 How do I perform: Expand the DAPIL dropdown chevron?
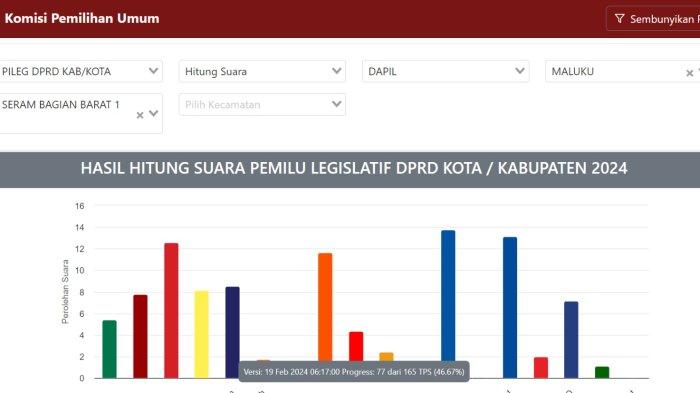click(520, 71)
